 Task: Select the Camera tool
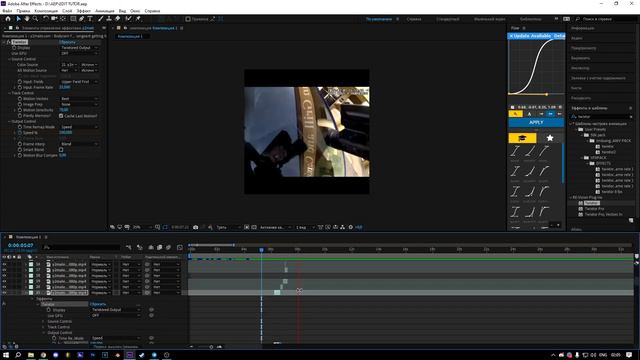(54, 19)
